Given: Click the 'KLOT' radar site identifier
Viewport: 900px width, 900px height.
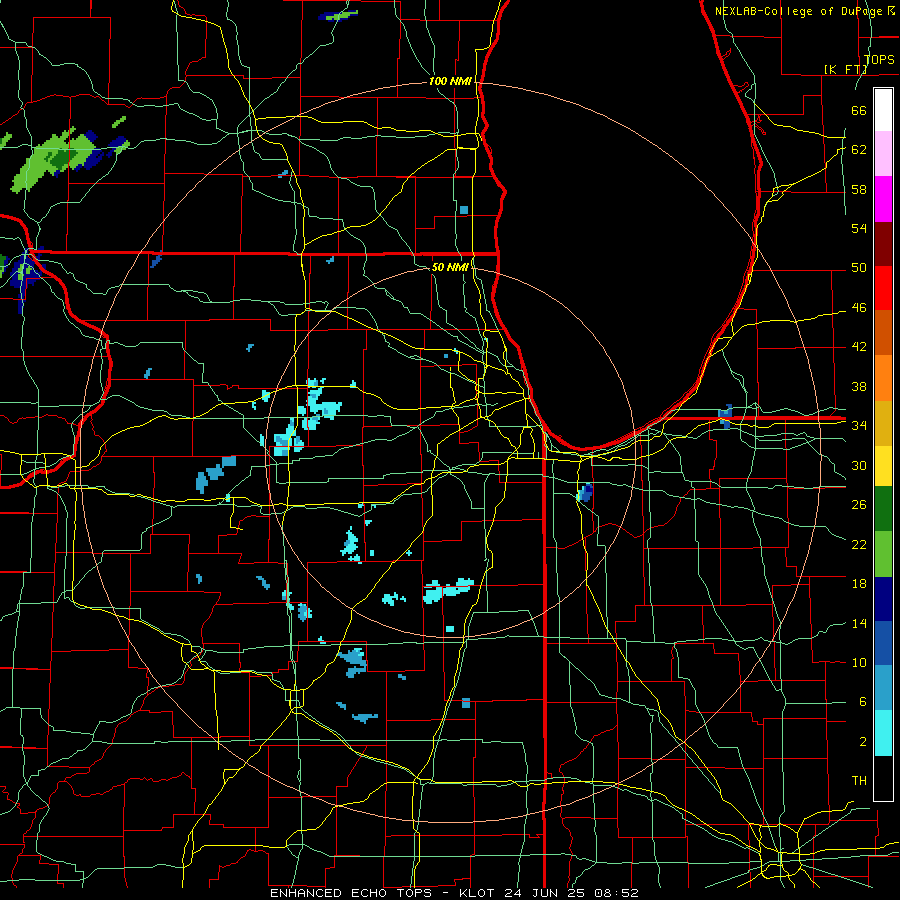Looking at the screenshot, I should click(479, 893).
